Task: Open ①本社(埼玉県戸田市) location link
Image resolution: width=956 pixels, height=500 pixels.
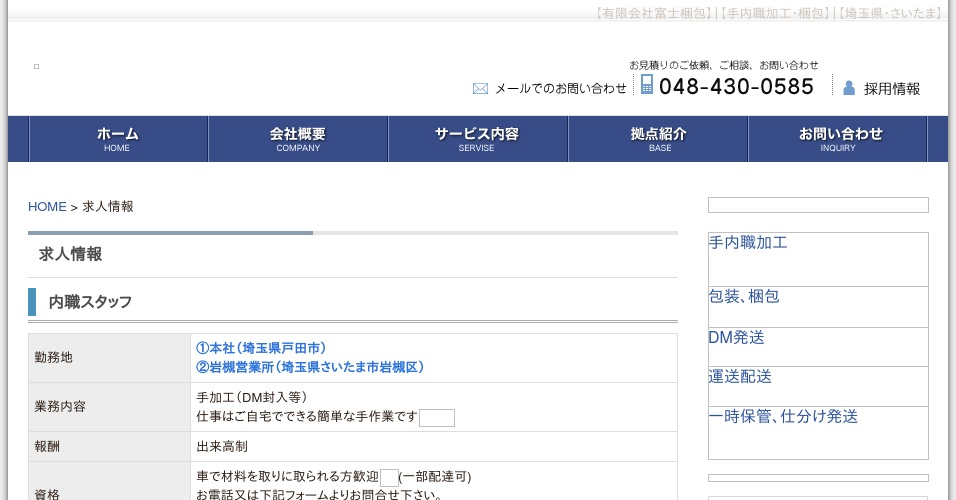Action: pos(261,348)
